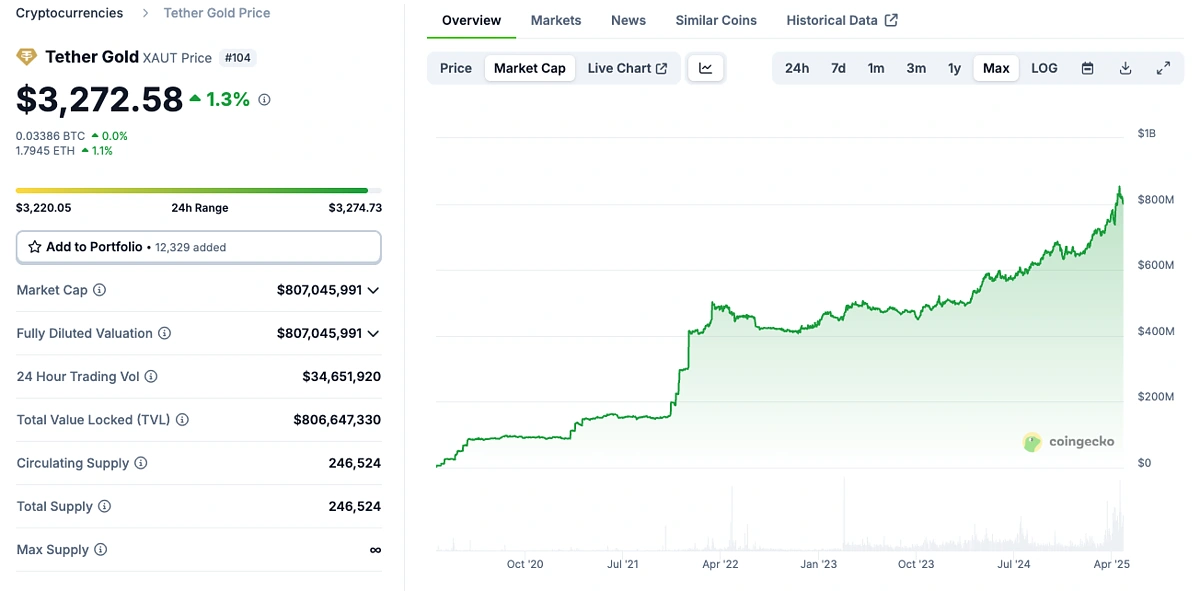Download the chart data
Viewport: 1200px width, 591px height.
pos(1125,68)
